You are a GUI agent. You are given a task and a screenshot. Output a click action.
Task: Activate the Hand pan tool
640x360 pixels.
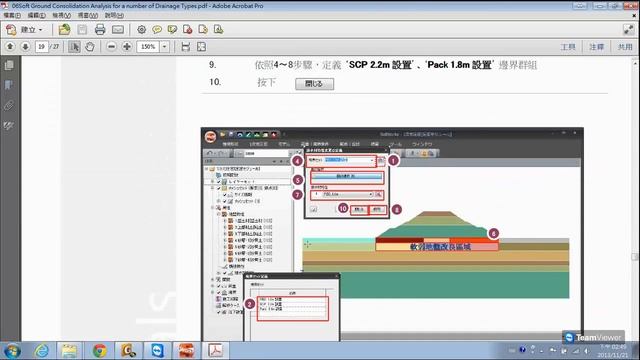coord(89,47)
